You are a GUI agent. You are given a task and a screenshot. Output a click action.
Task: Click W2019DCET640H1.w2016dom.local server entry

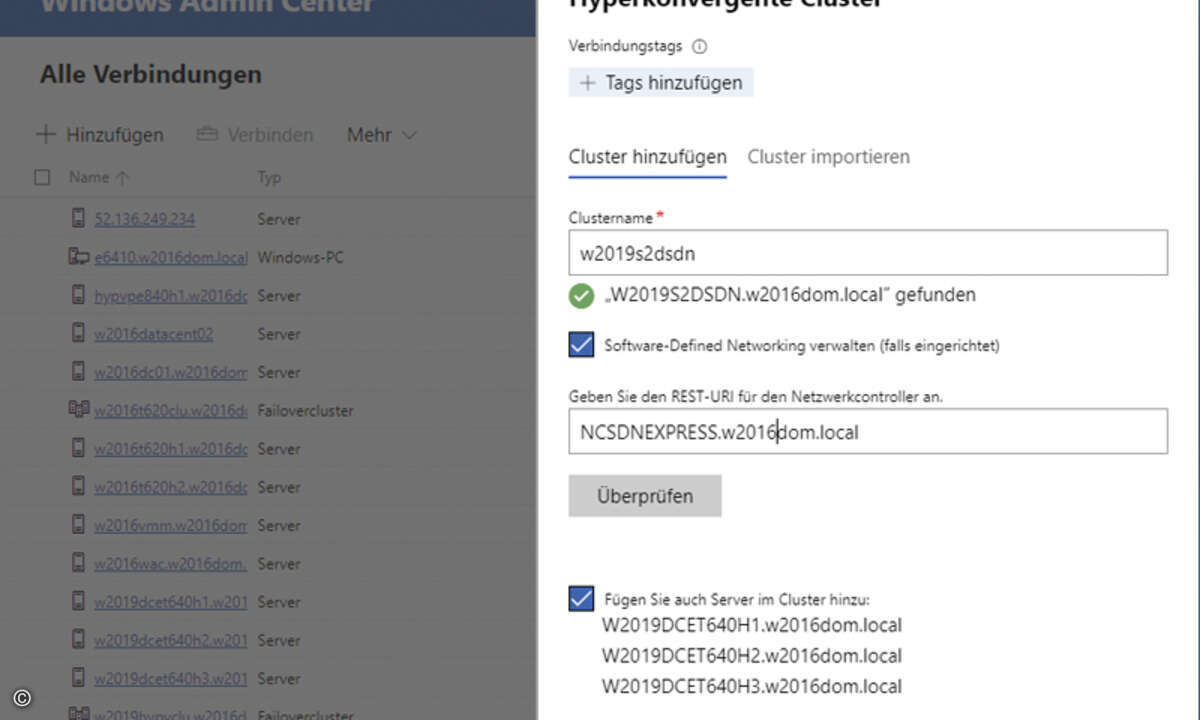click(x=752, y=626)
